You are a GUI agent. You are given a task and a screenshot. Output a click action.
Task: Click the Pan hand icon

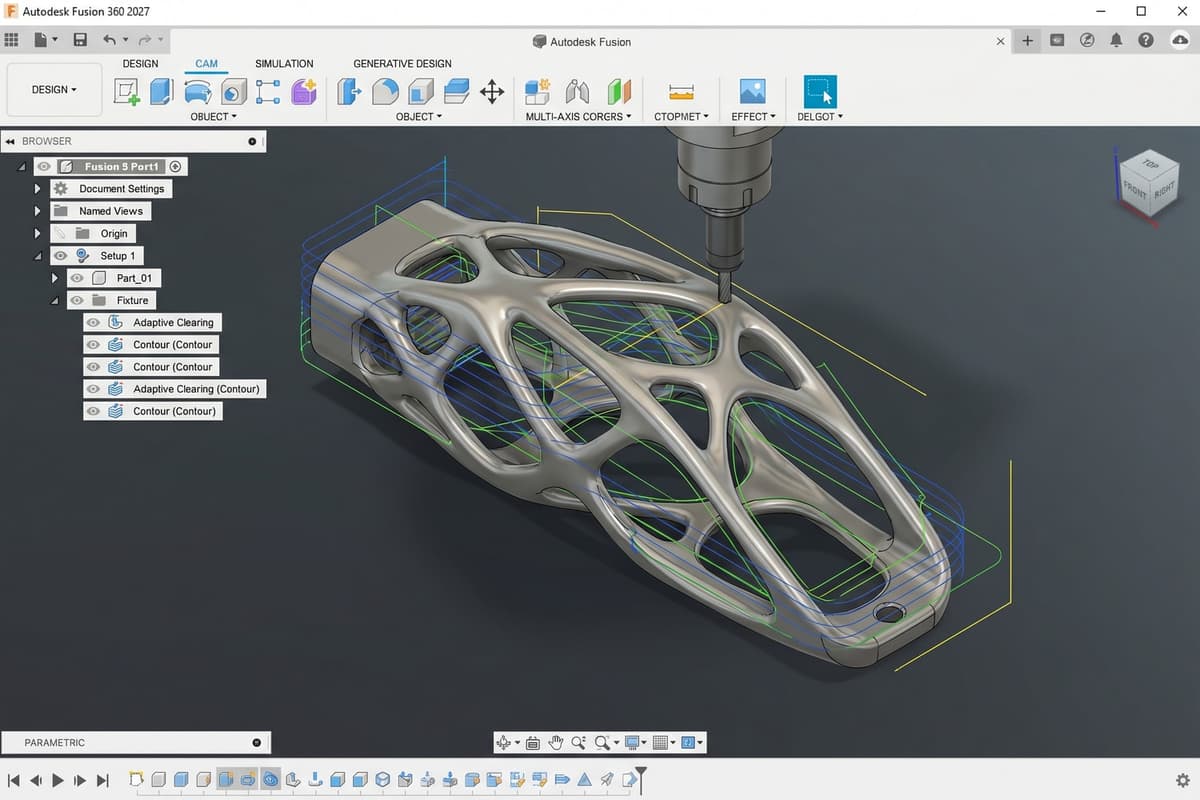555,742
